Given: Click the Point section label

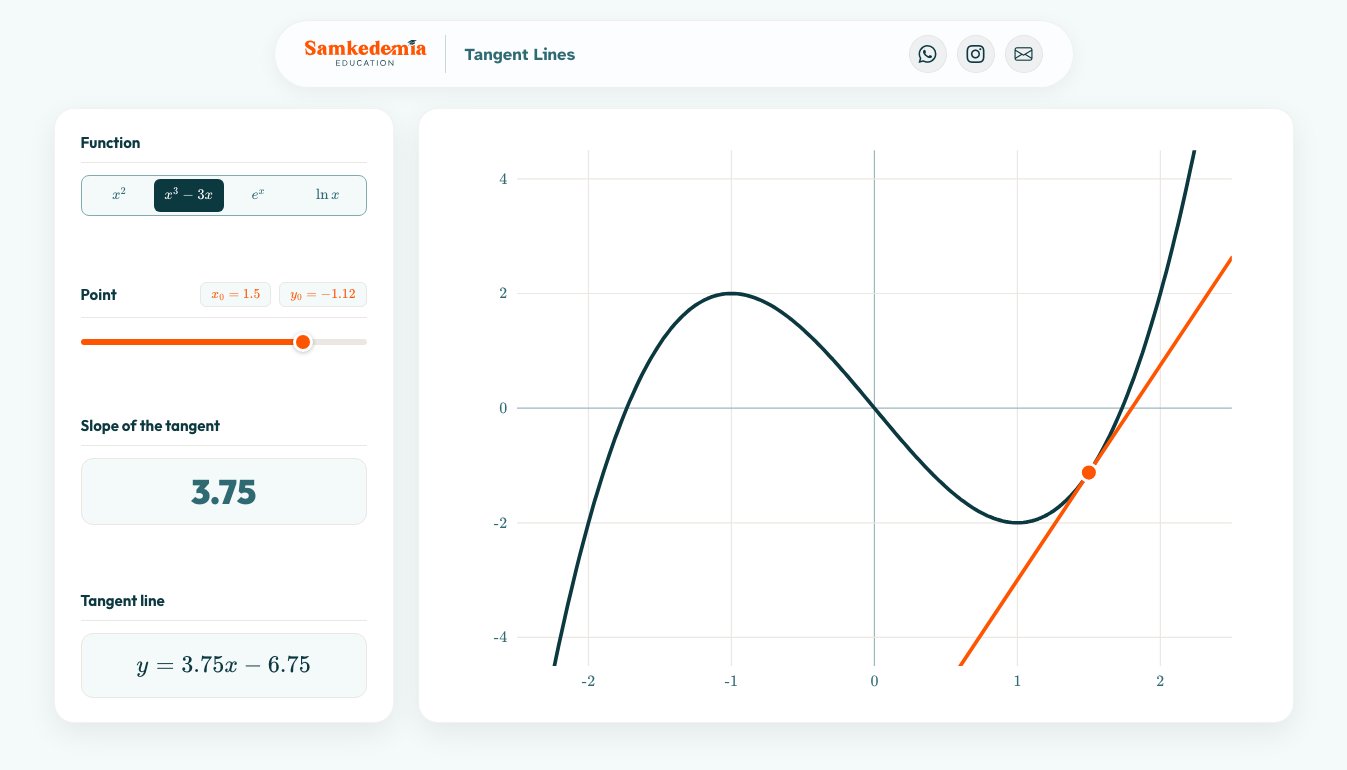Looking at the screenshot, I should tap(99, 295).
